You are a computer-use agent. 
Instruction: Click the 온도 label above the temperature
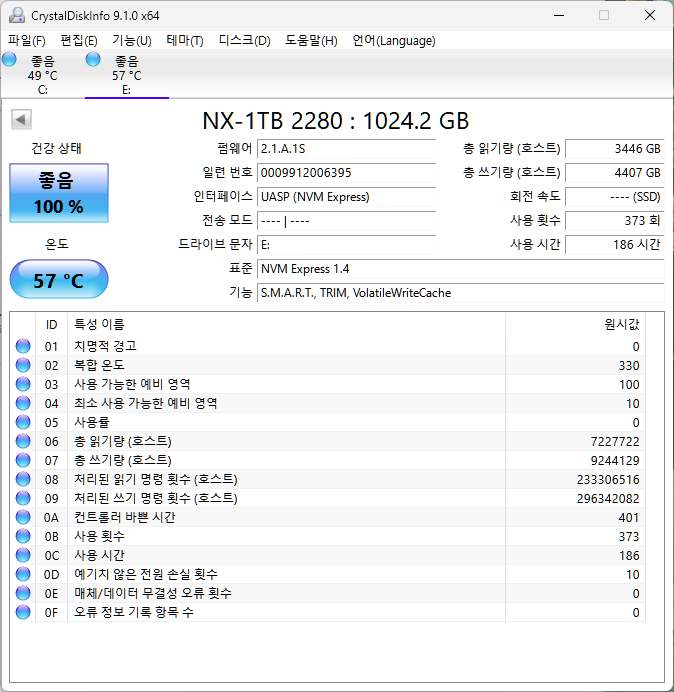(57, 244)
